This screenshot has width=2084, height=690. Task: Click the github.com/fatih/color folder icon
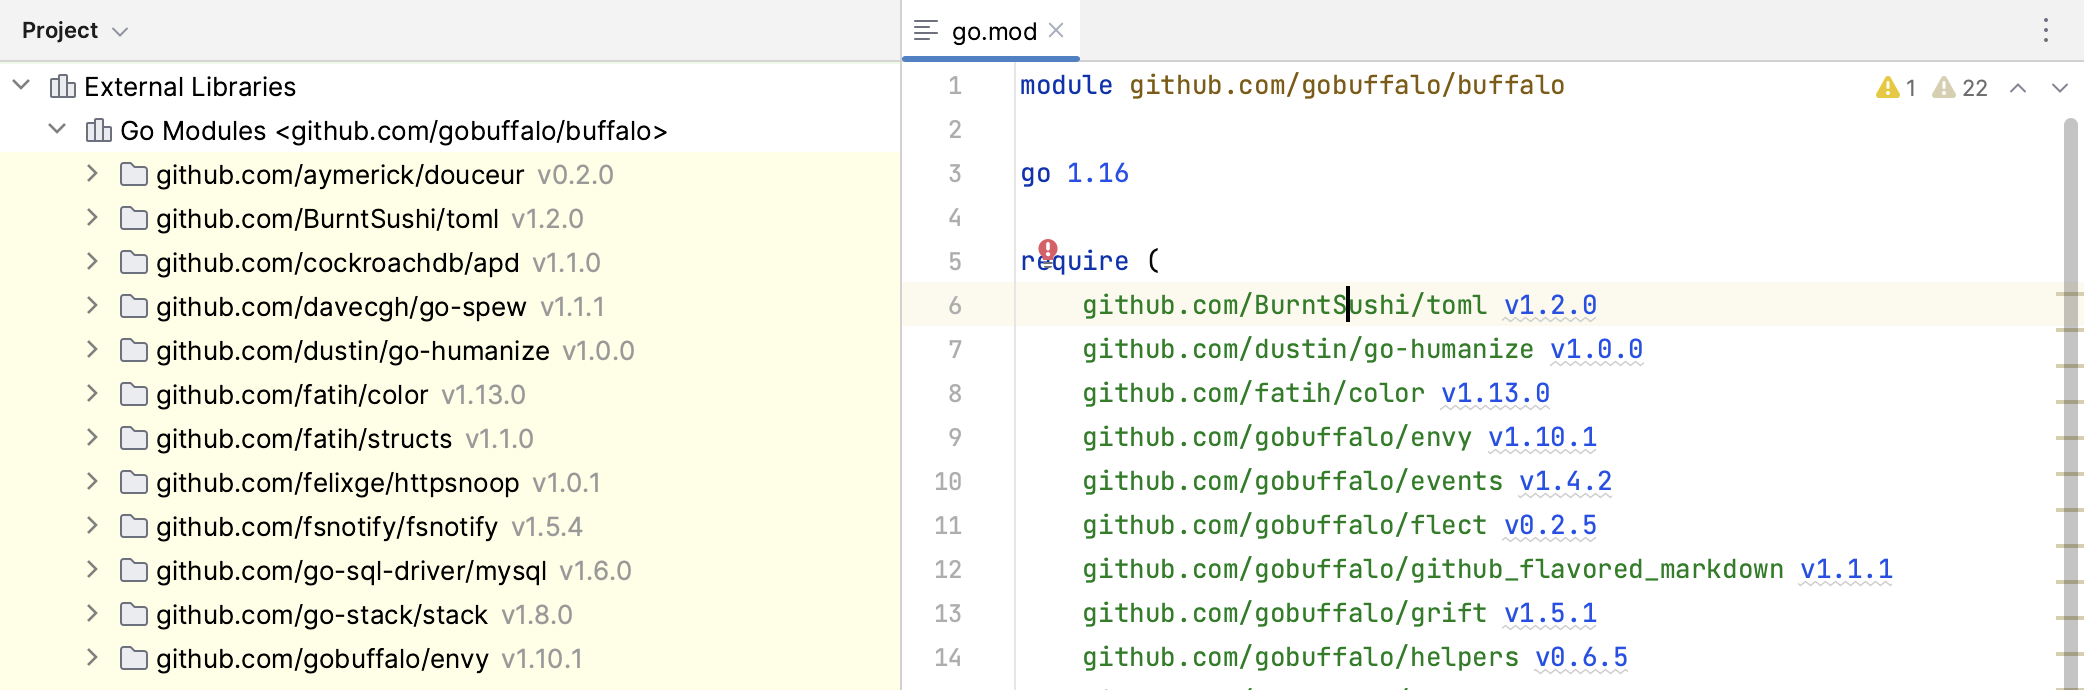(x=134, y=395)
